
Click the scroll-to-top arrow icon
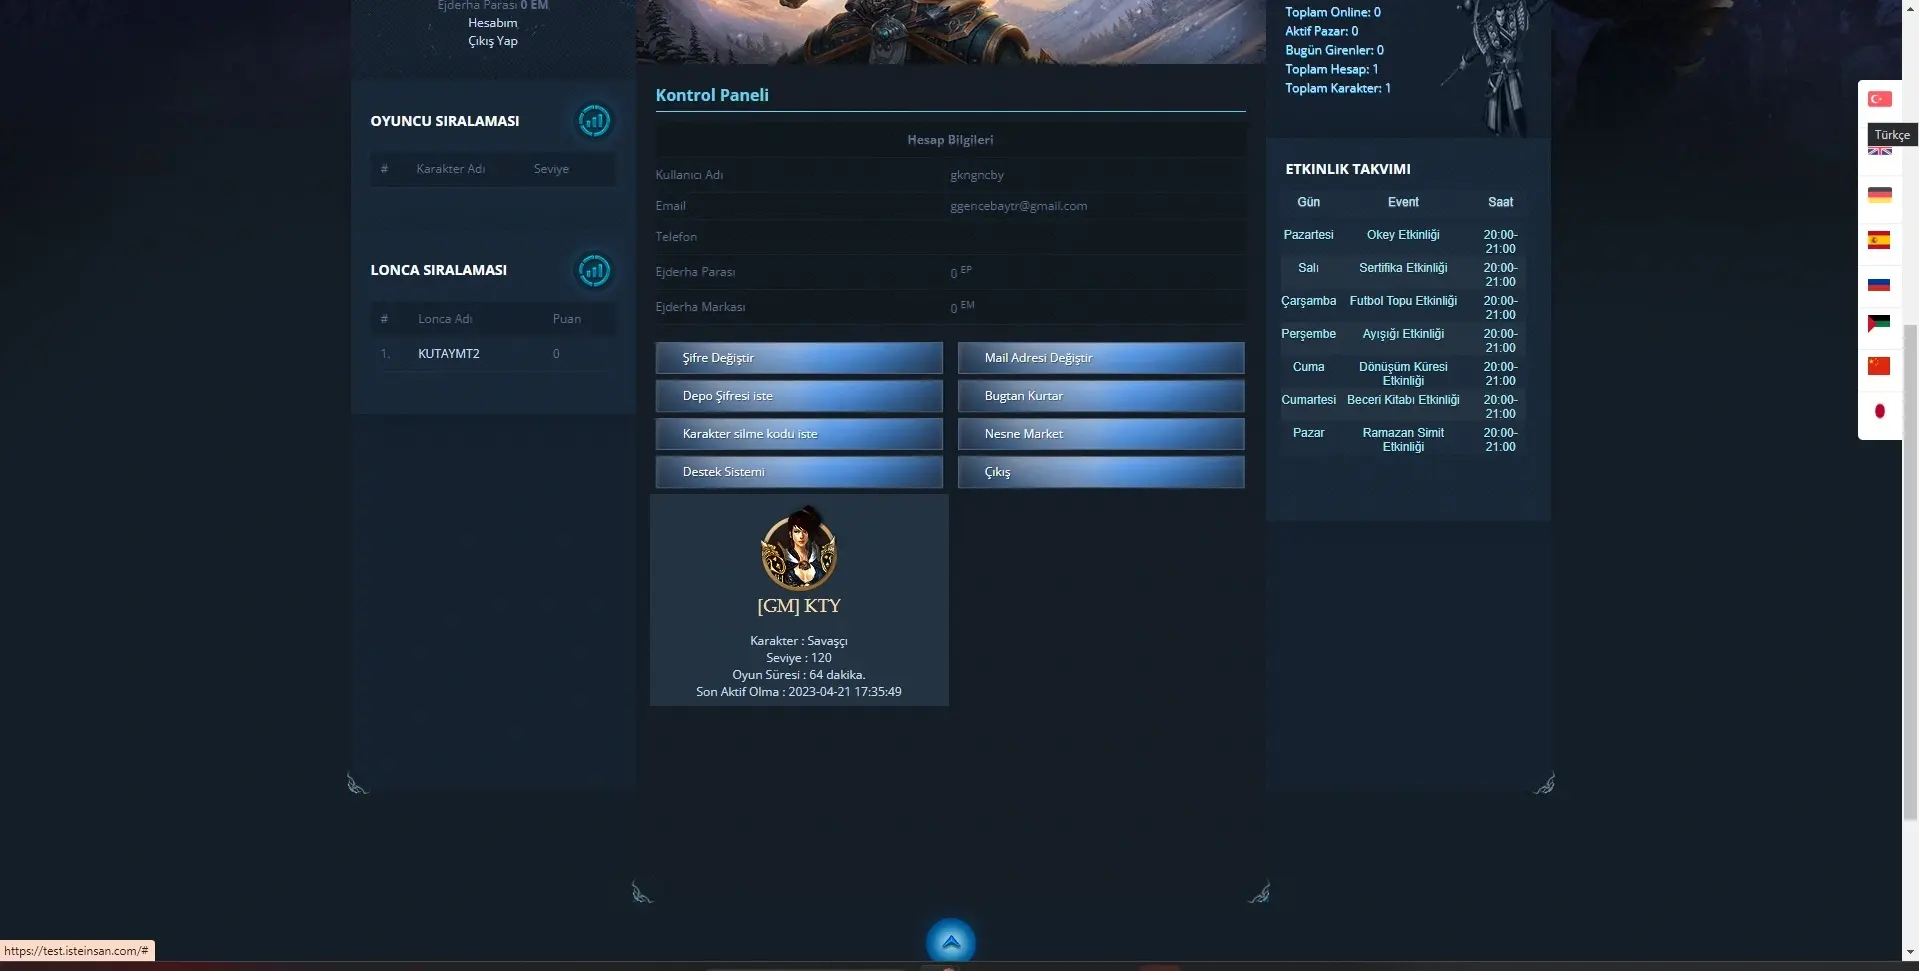pyautogui.click(x=950, y=941)
